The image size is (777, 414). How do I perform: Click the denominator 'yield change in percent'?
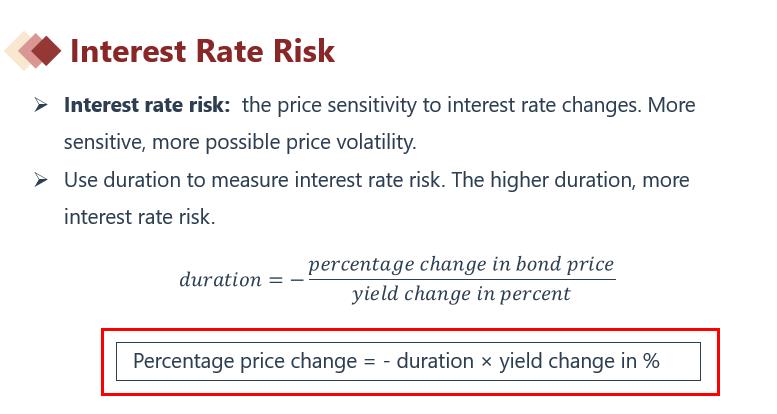tap(461, 294)
